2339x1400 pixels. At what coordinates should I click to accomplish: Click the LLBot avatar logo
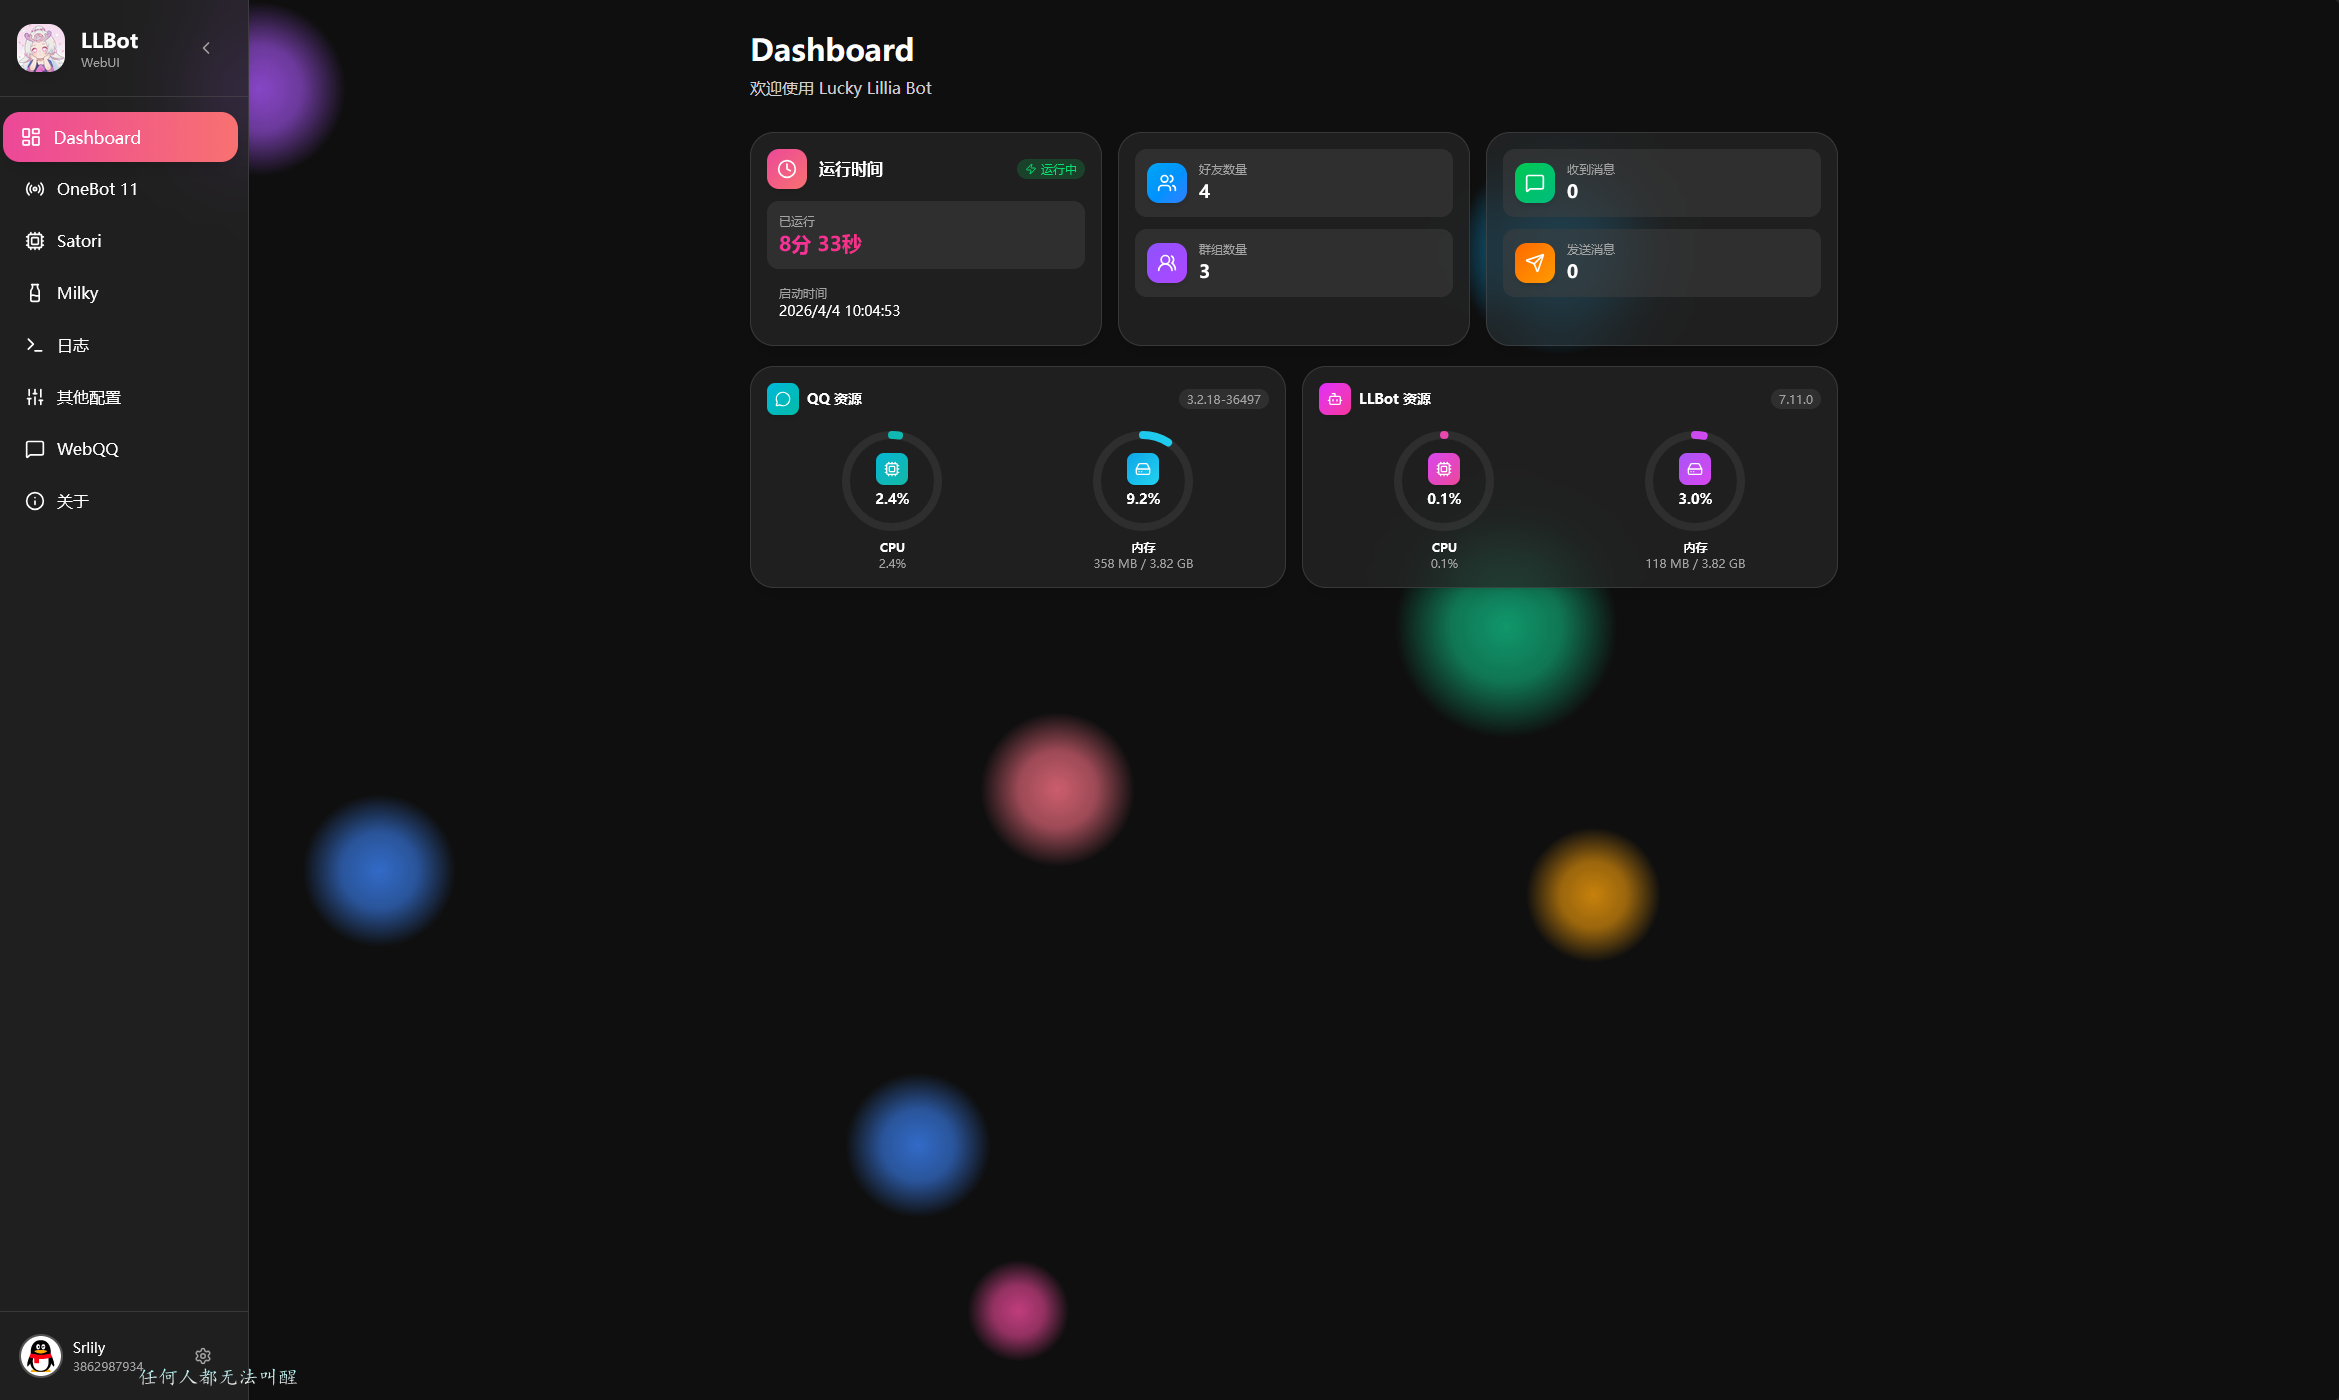(x=41, y=48)
